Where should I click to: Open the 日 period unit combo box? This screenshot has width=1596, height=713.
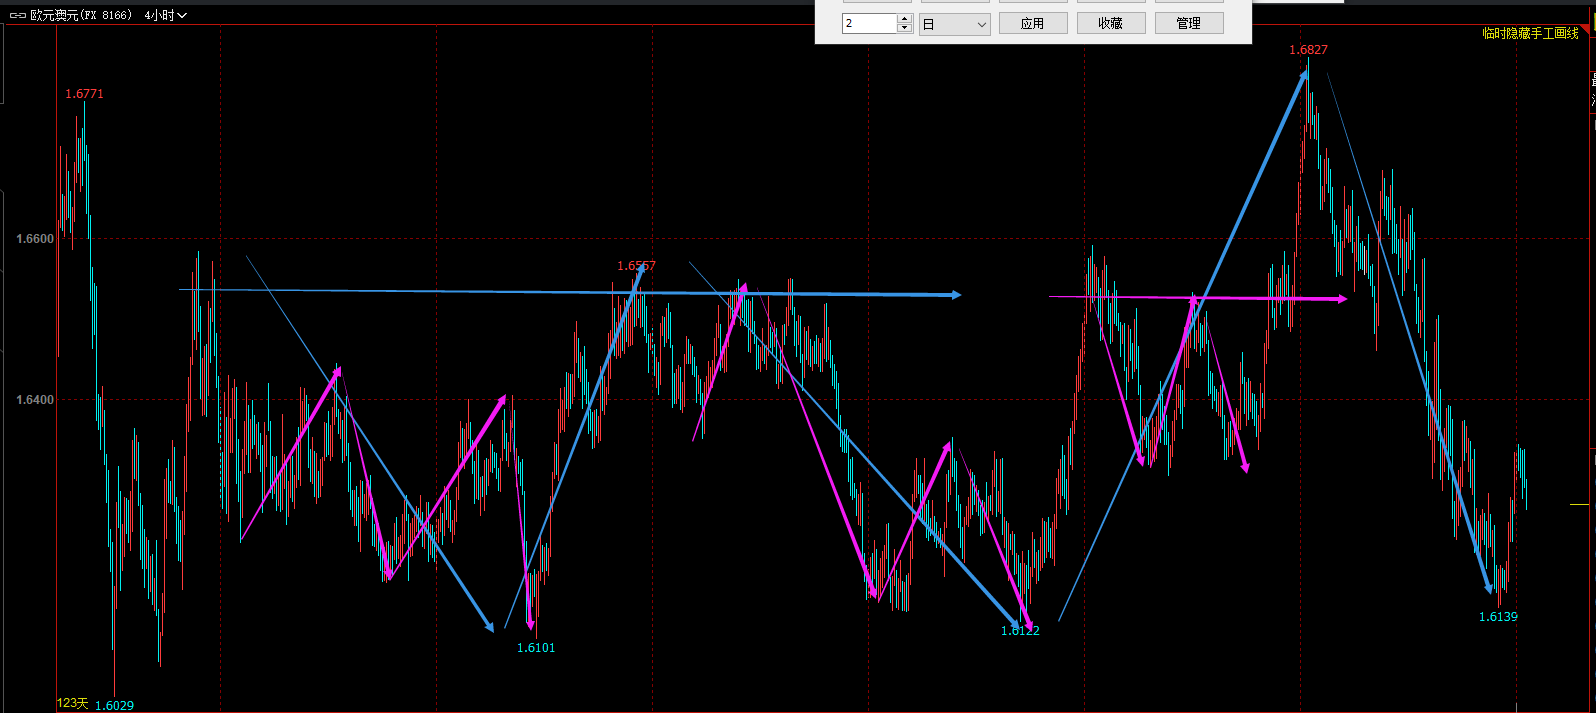(954, 24)
